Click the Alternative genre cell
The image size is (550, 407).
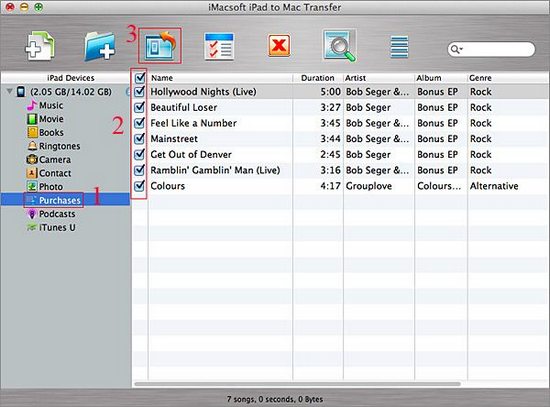[494, 186]
